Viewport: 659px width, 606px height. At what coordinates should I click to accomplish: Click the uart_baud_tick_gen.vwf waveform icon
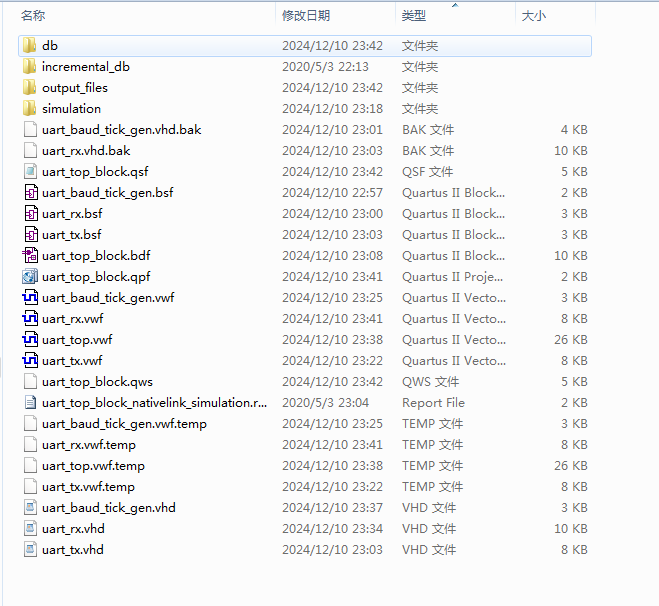click(x=30, y=298)
